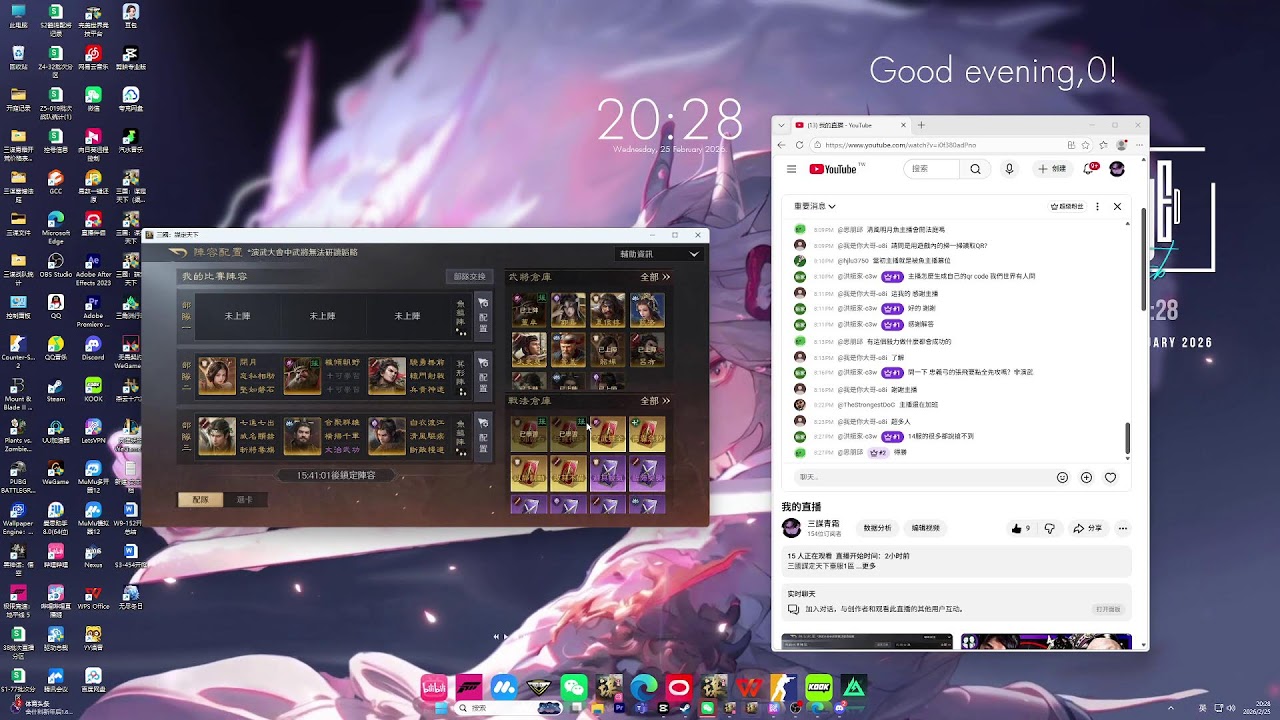Screen dimensions: 1280x720
Task: Click the 数据分析 button
Action: (877, 528)
